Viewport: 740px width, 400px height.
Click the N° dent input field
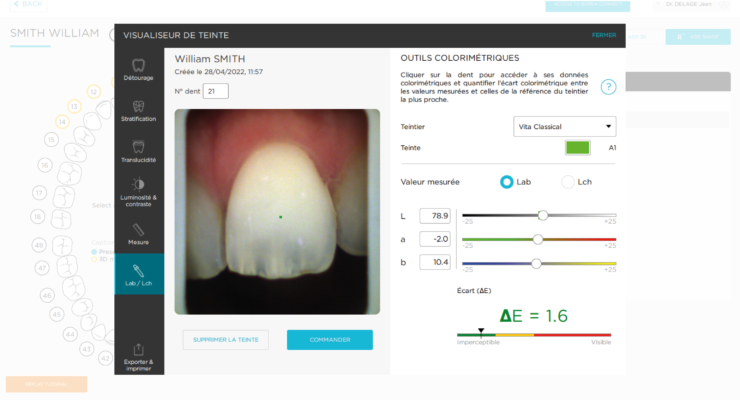click(x=216, y=91)
